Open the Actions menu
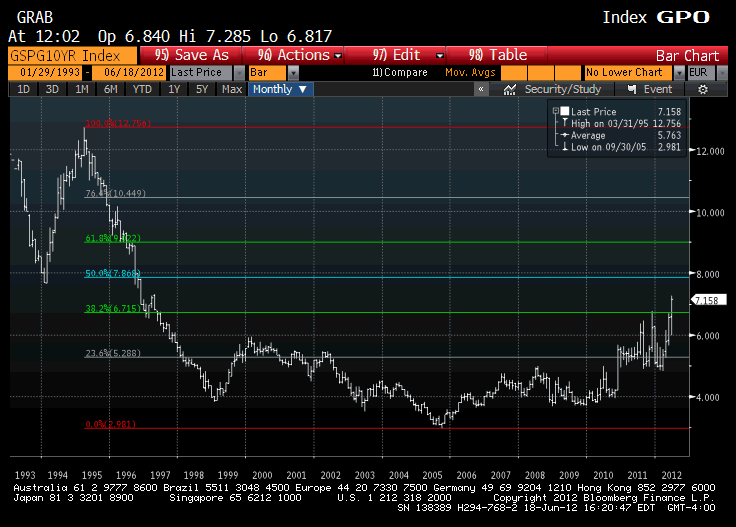Viewport: 736px width, 527px height. pos(300,55)
